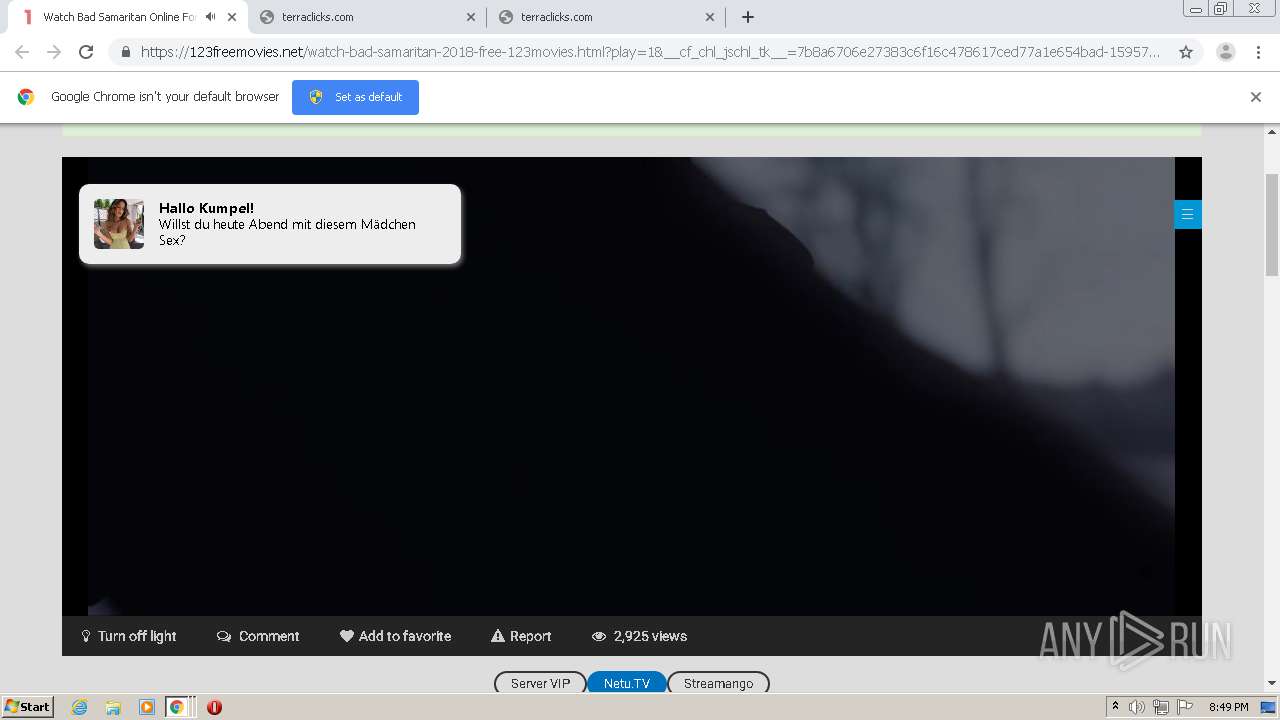
Task: Dismiss the default browser infobar
Action: 1256,97
